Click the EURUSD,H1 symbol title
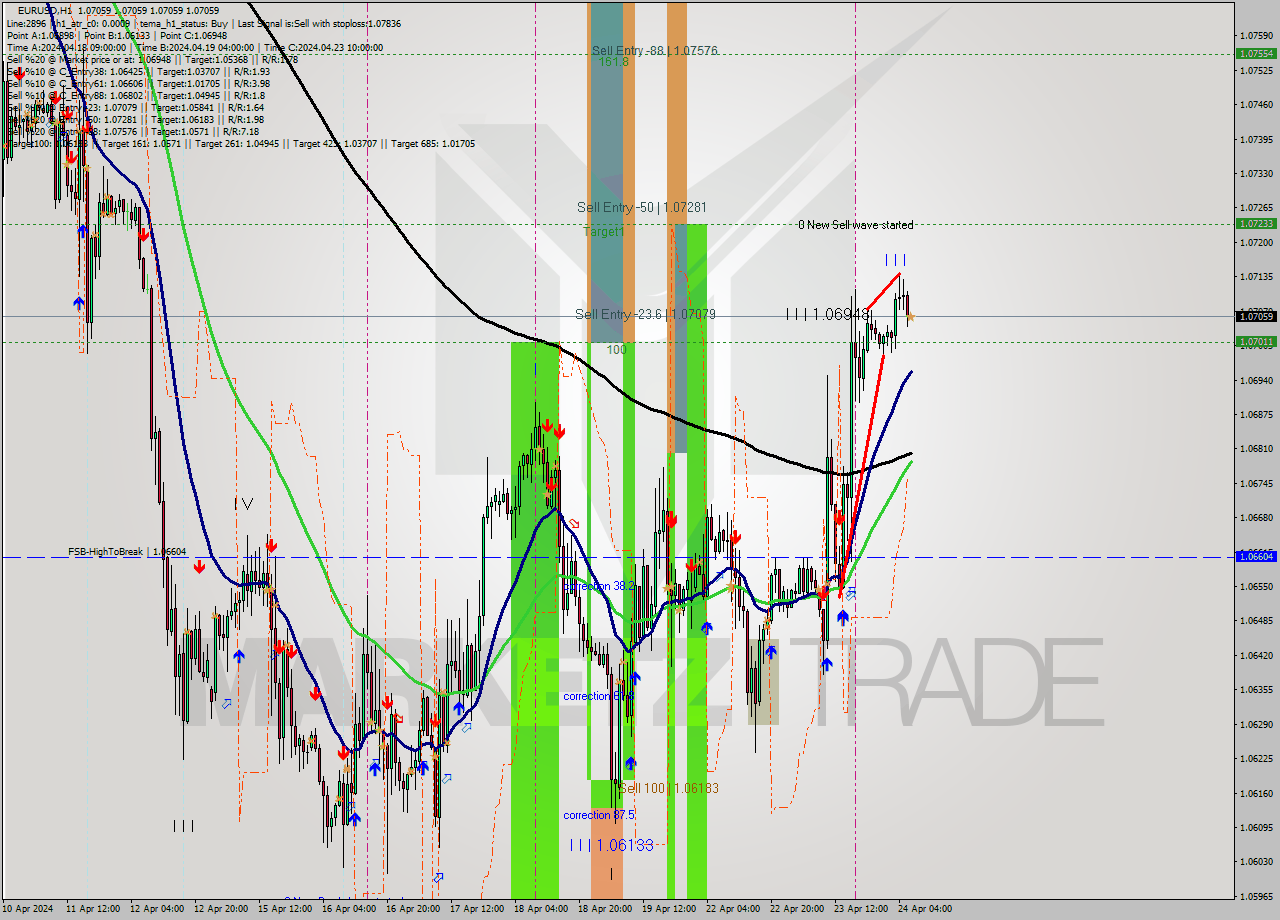This screenshot has width=1280, height=920. click(45, 10)
